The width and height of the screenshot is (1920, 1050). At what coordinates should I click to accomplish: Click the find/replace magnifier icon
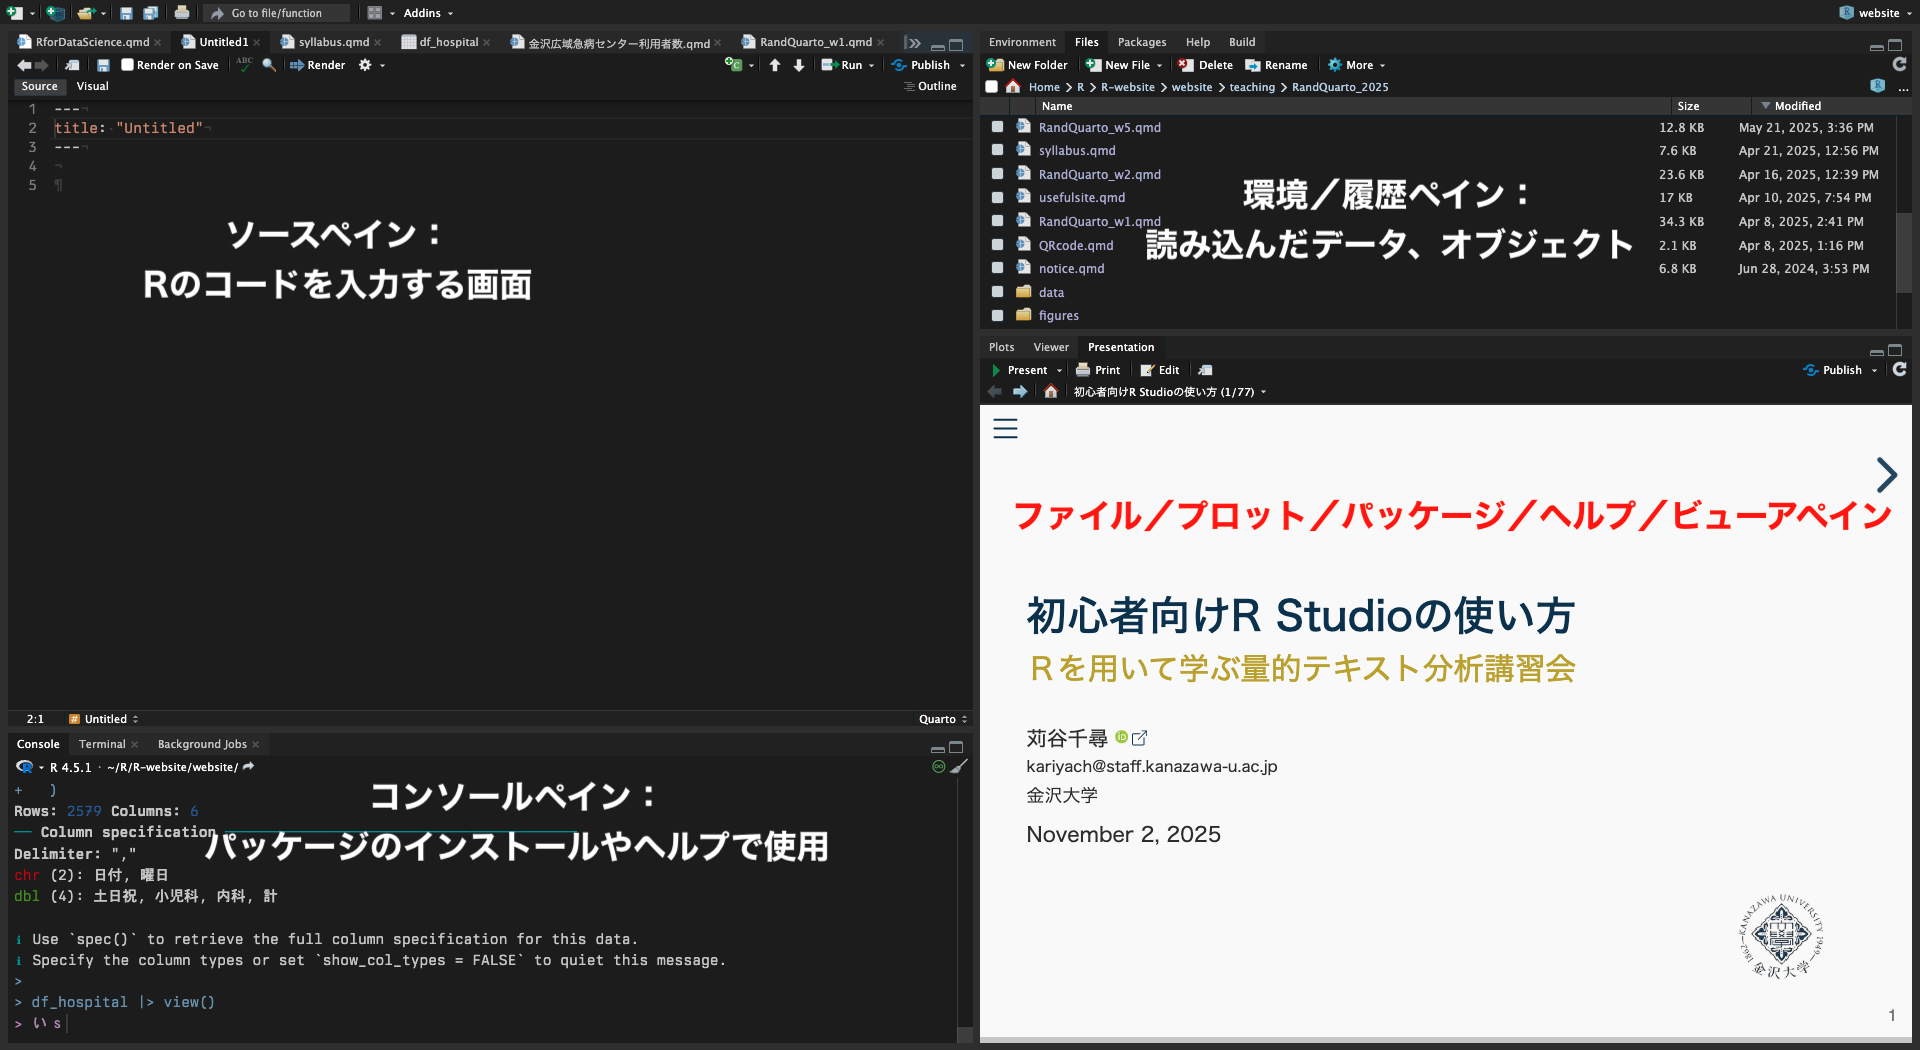(269, 65)
